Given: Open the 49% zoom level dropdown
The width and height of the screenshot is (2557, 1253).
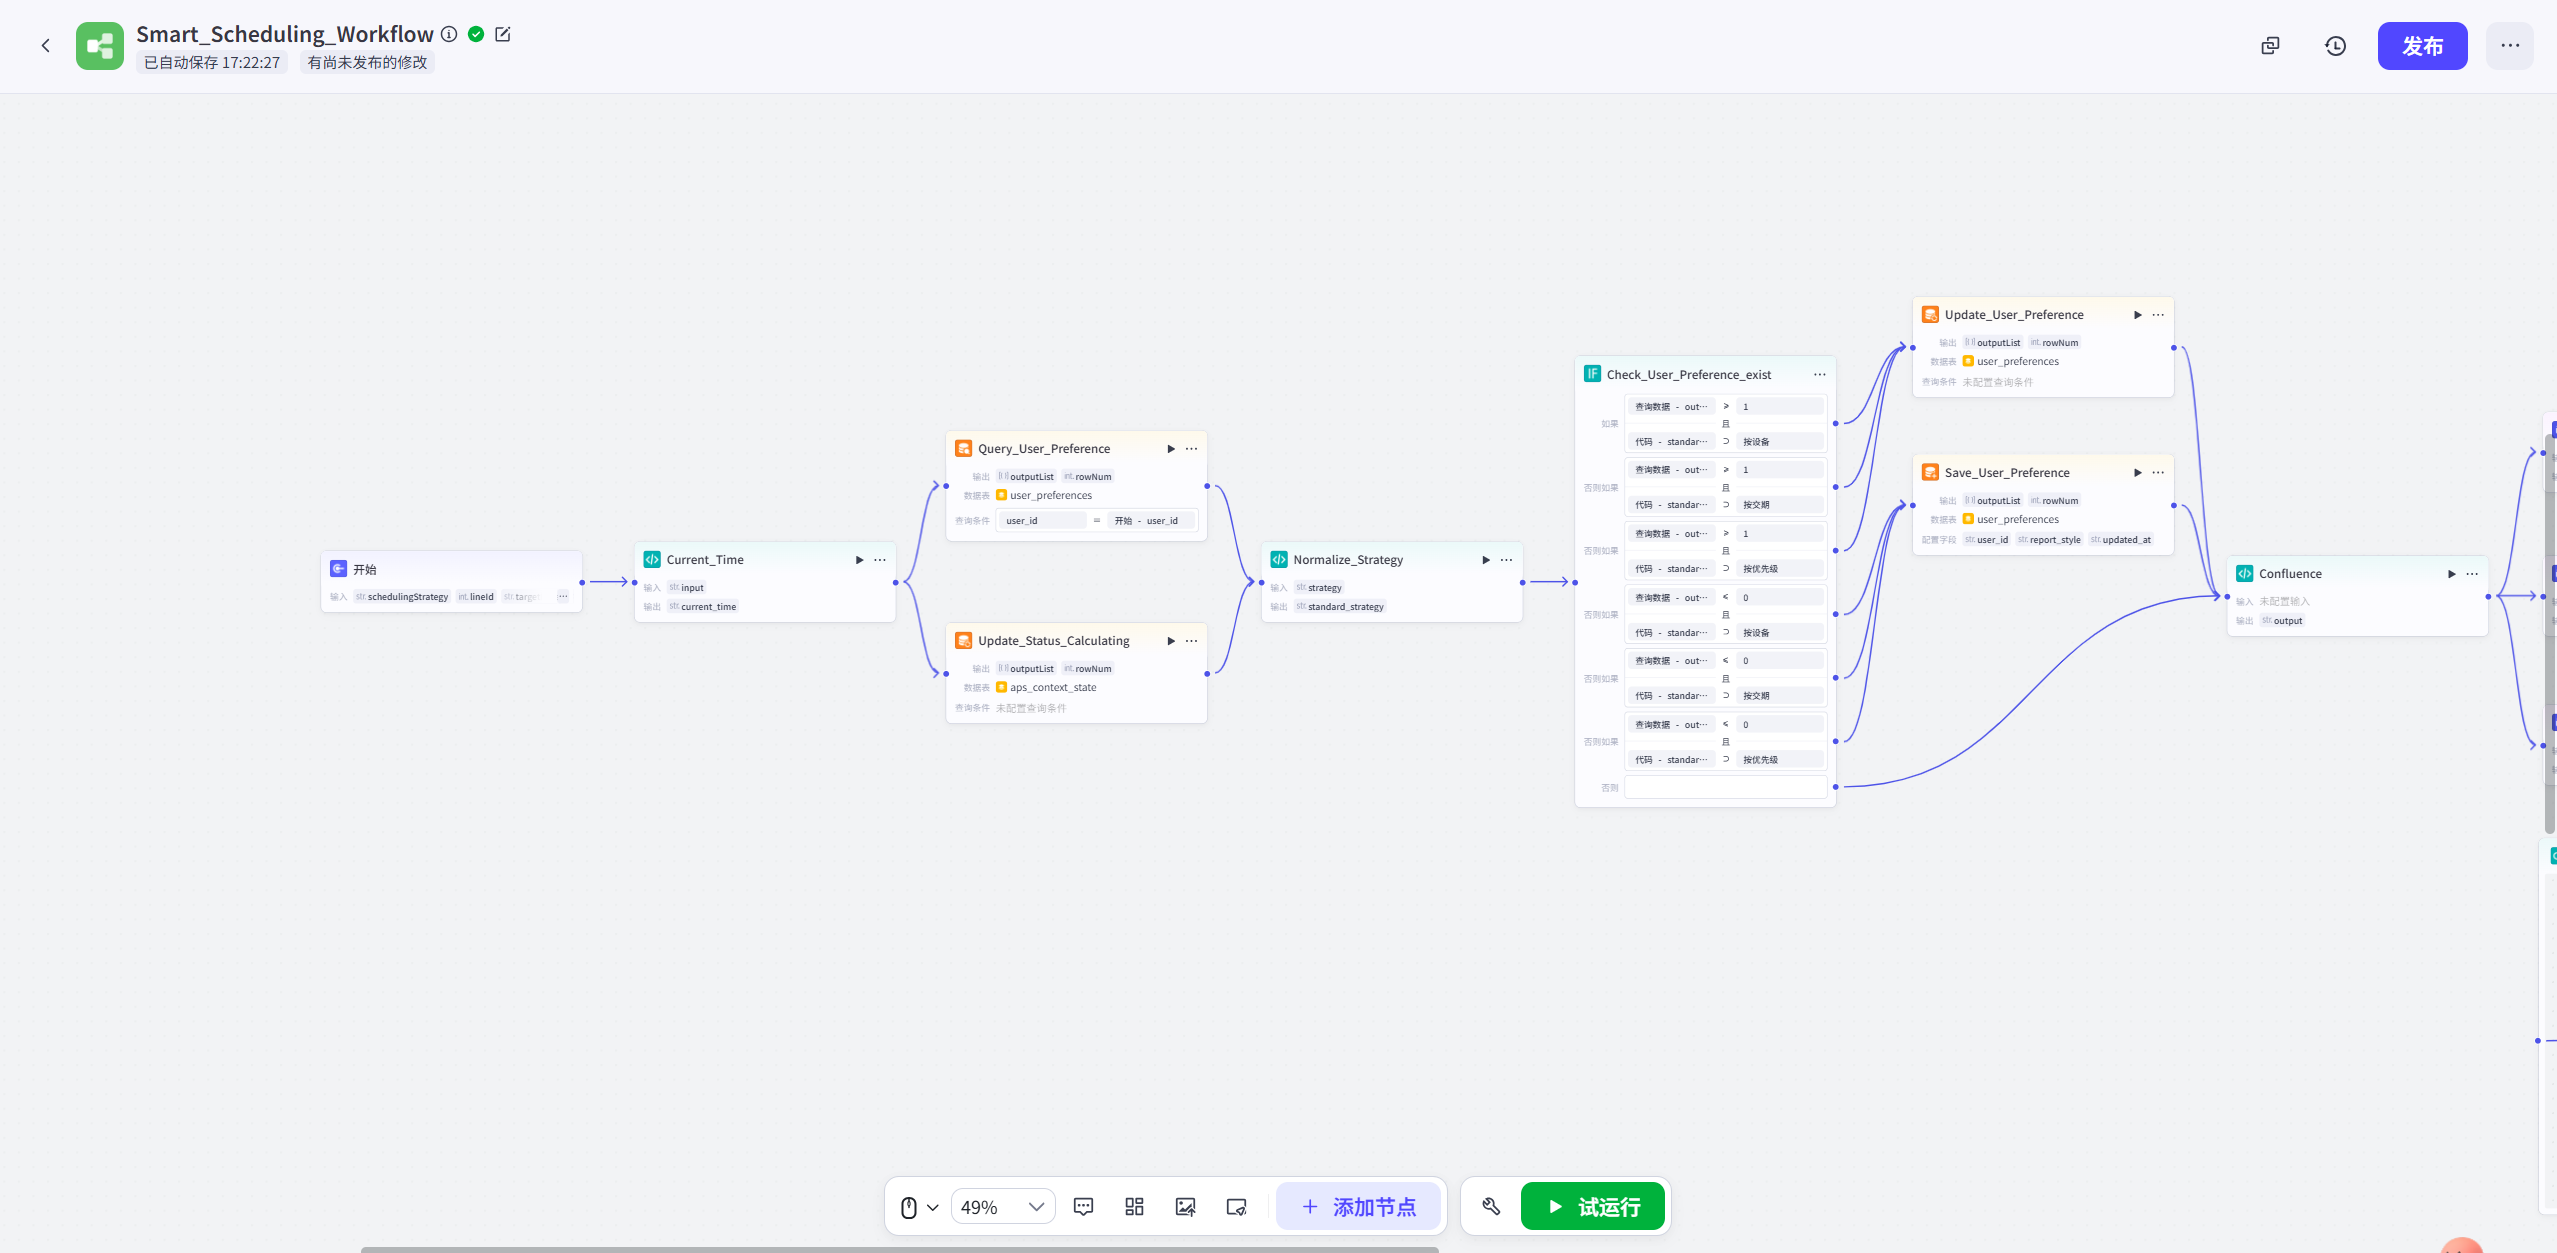Looking at the screenshot, I should click(x=1003, y=1207).
